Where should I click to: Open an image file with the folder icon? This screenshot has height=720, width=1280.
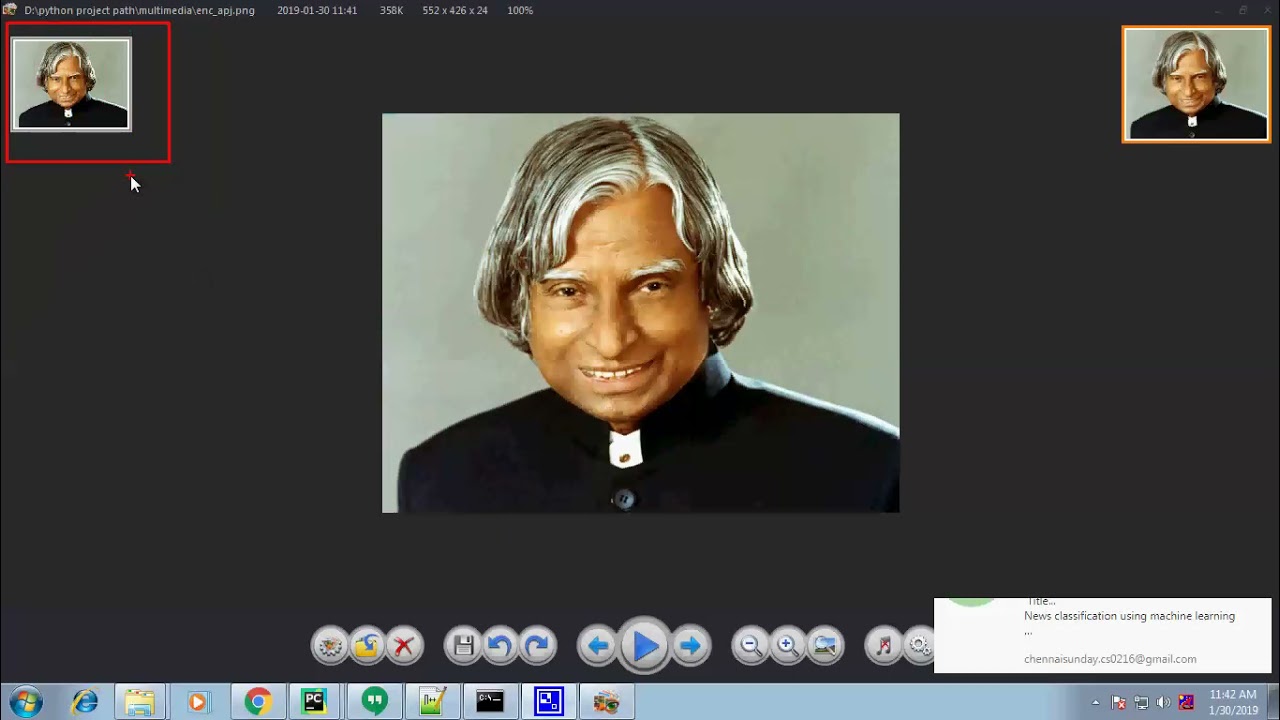367,647
